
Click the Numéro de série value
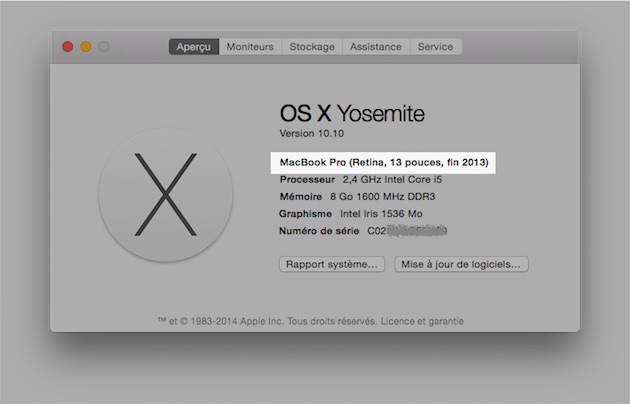(407, 231)
